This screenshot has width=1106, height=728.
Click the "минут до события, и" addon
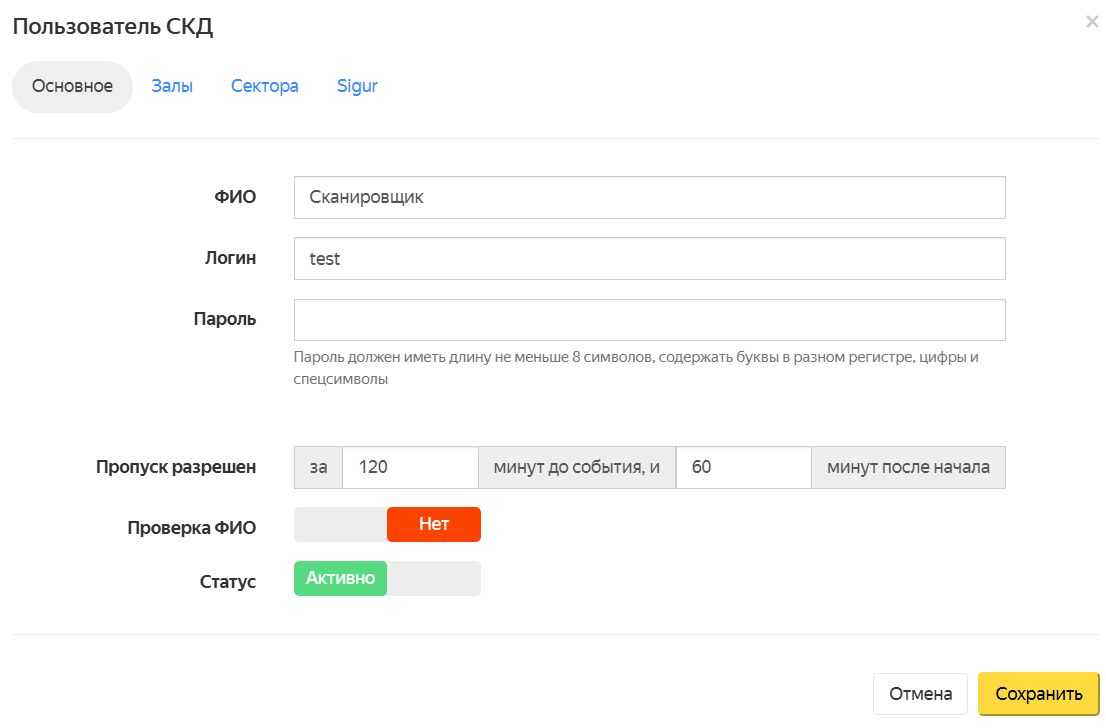tap(577, 467)
